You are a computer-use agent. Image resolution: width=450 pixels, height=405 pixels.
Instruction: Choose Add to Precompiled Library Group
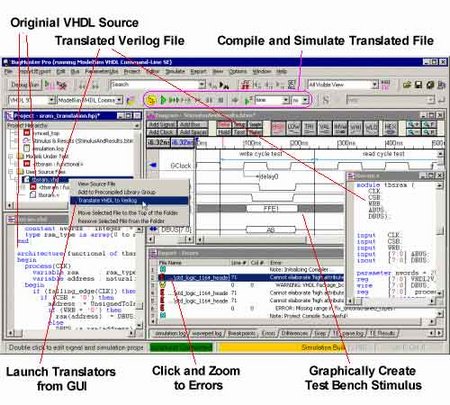click(129, 192)
